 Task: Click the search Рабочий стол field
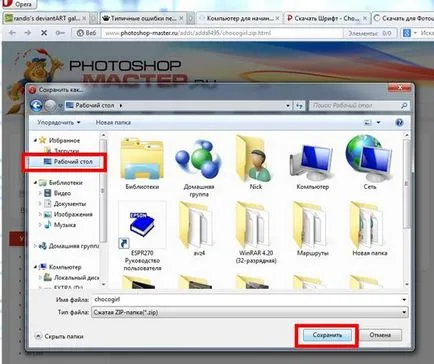[x=358, y=106]
